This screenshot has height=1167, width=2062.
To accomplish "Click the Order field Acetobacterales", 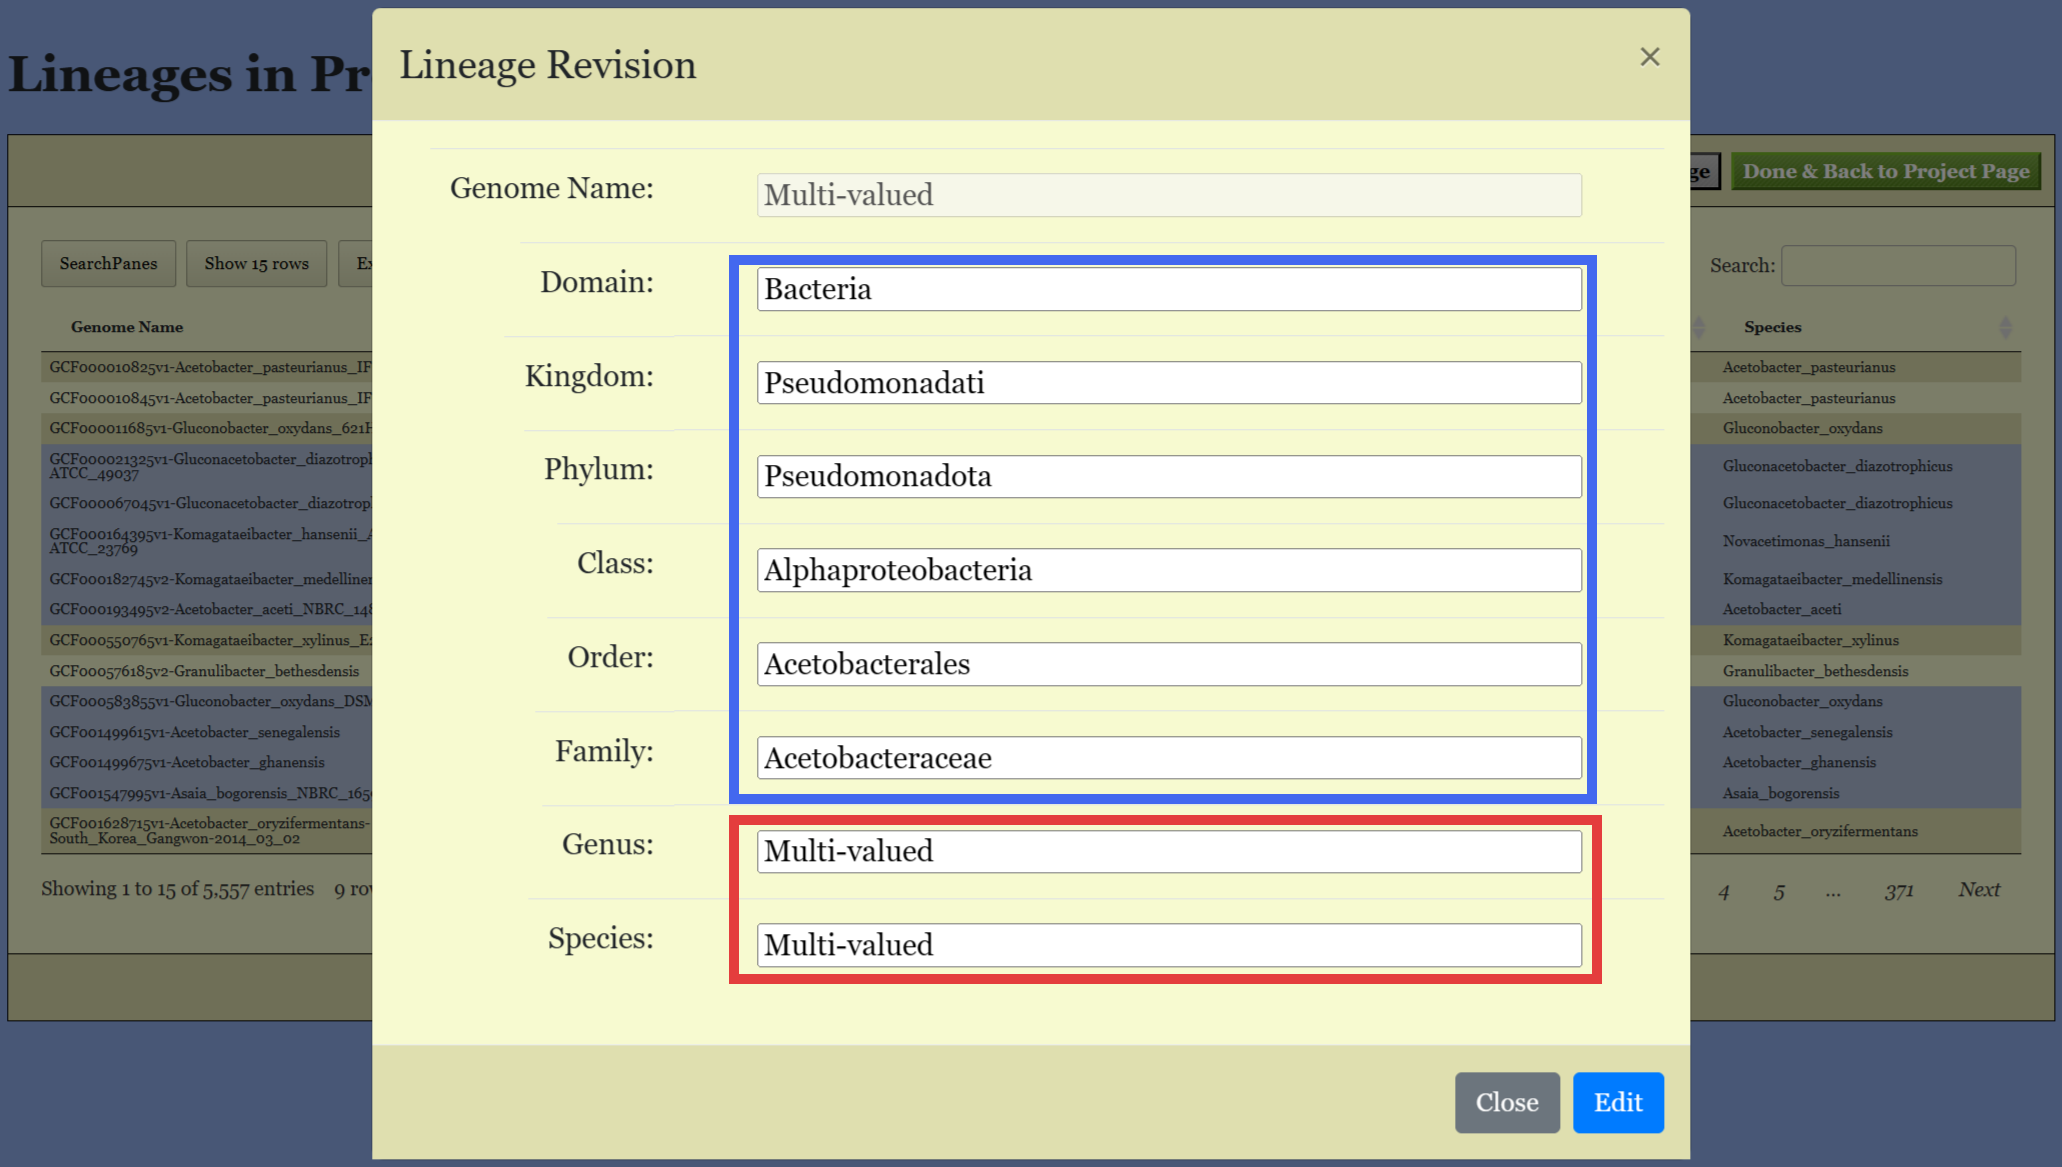I will [1168, 664].
